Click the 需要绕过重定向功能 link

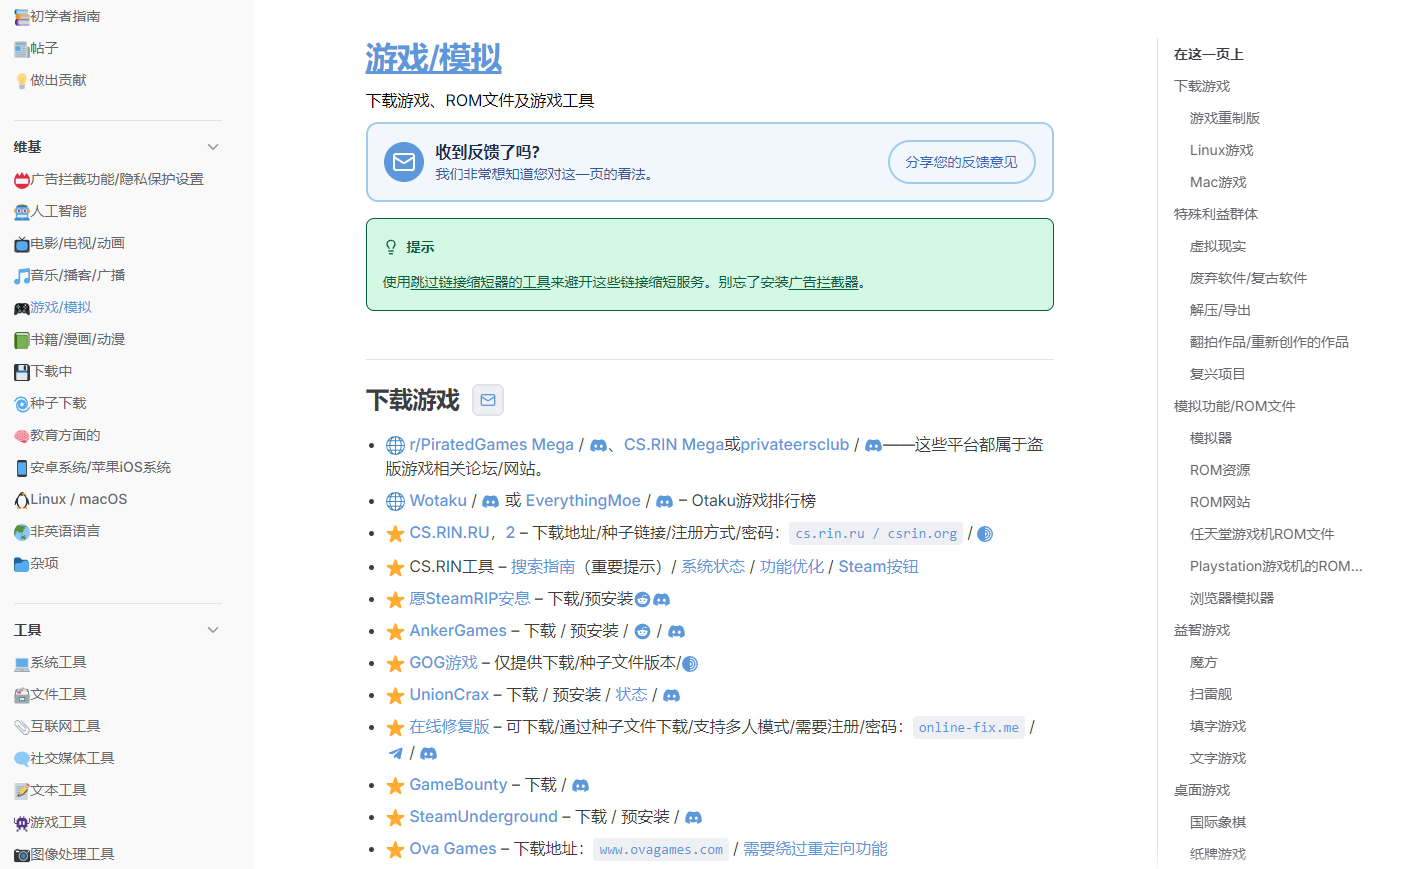[815, 848]
